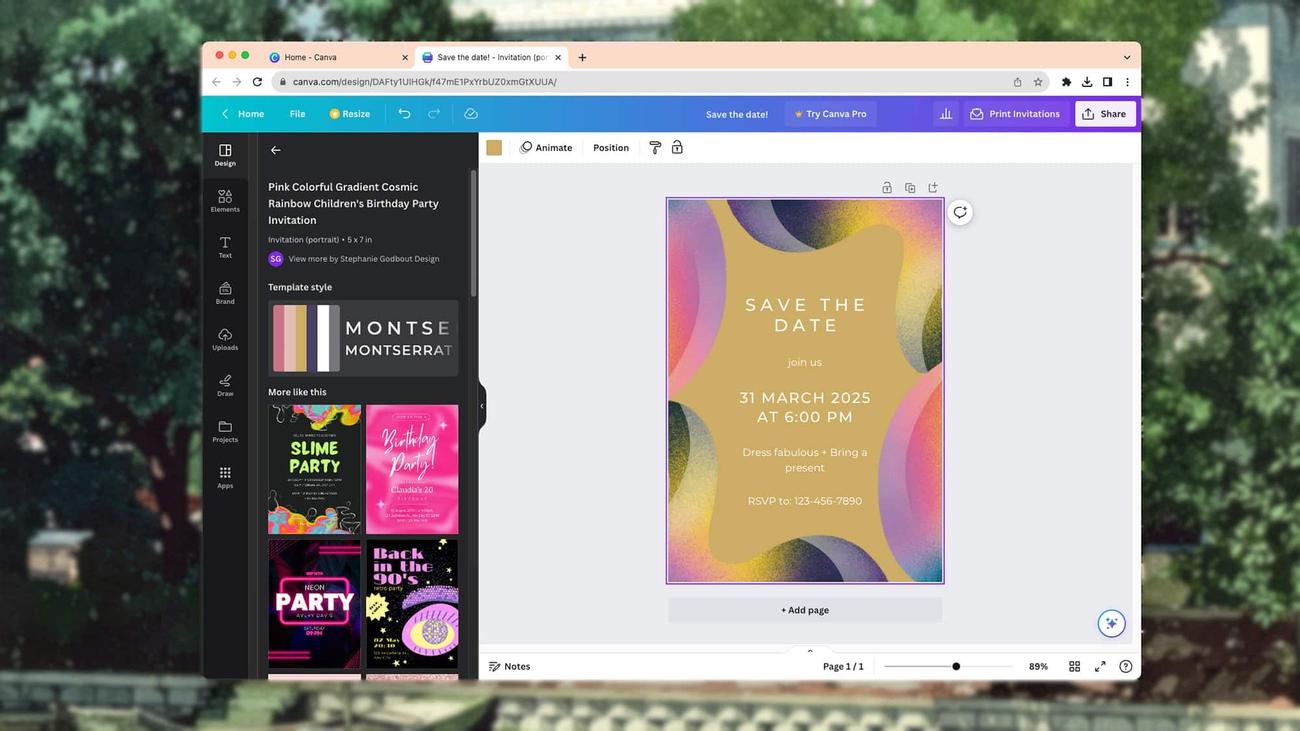The height and width of the screenshot is (731, 1300).
Task: Open the zoom percentage dropdown
Action: [1039, 665]
